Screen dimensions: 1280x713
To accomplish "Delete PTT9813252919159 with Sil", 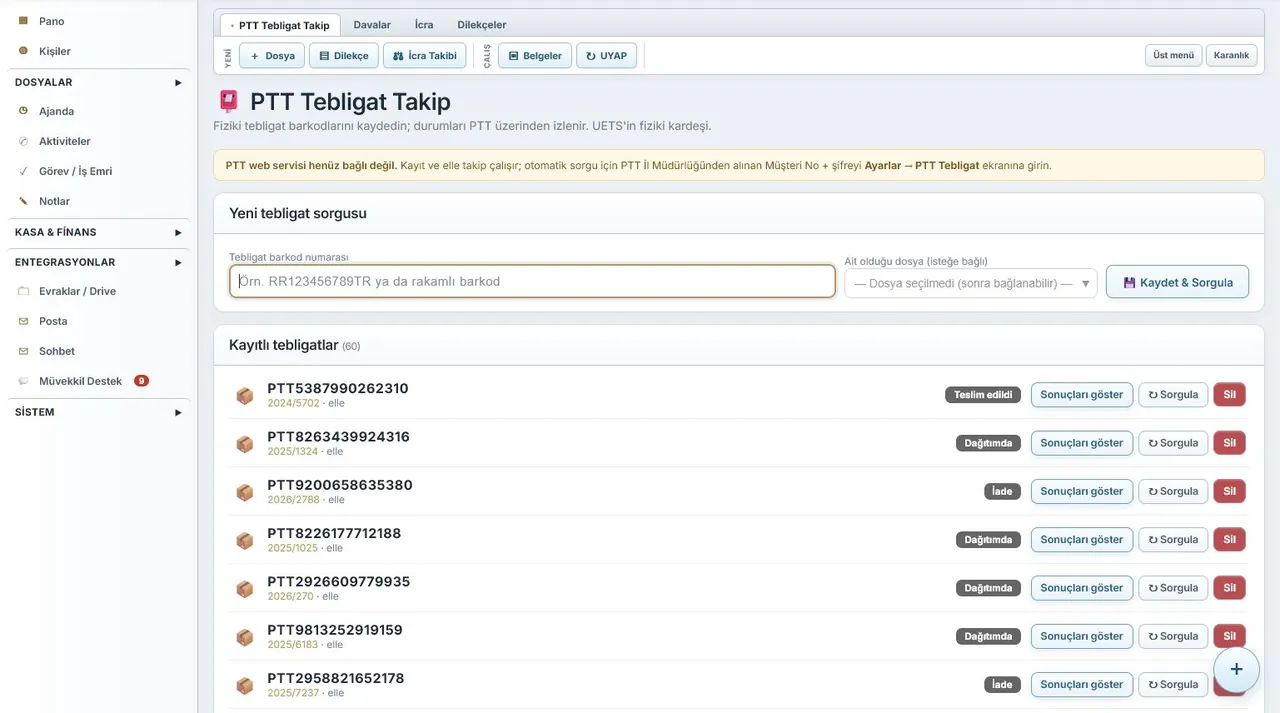I will pyautogui.click(x=1230, y=636).
